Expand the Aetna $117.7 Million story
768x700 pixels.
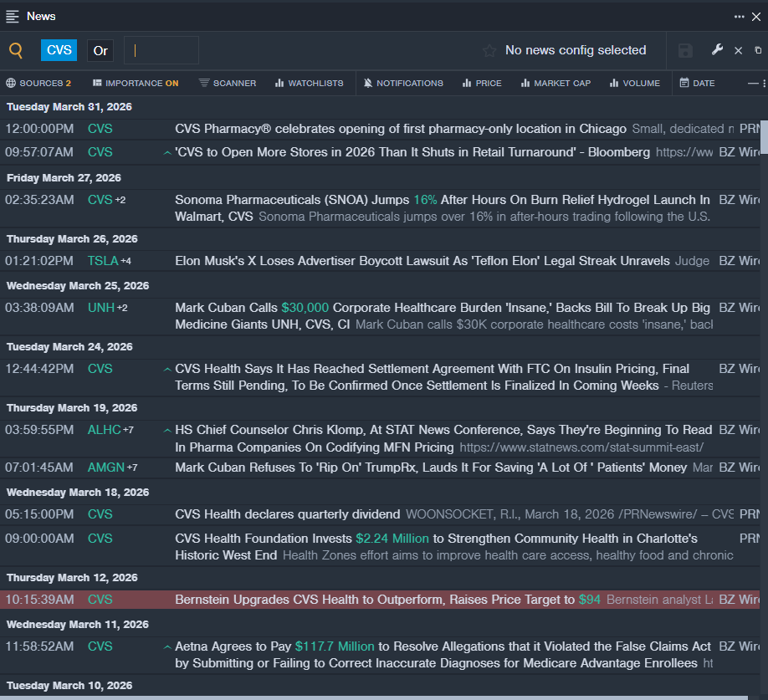167,647
